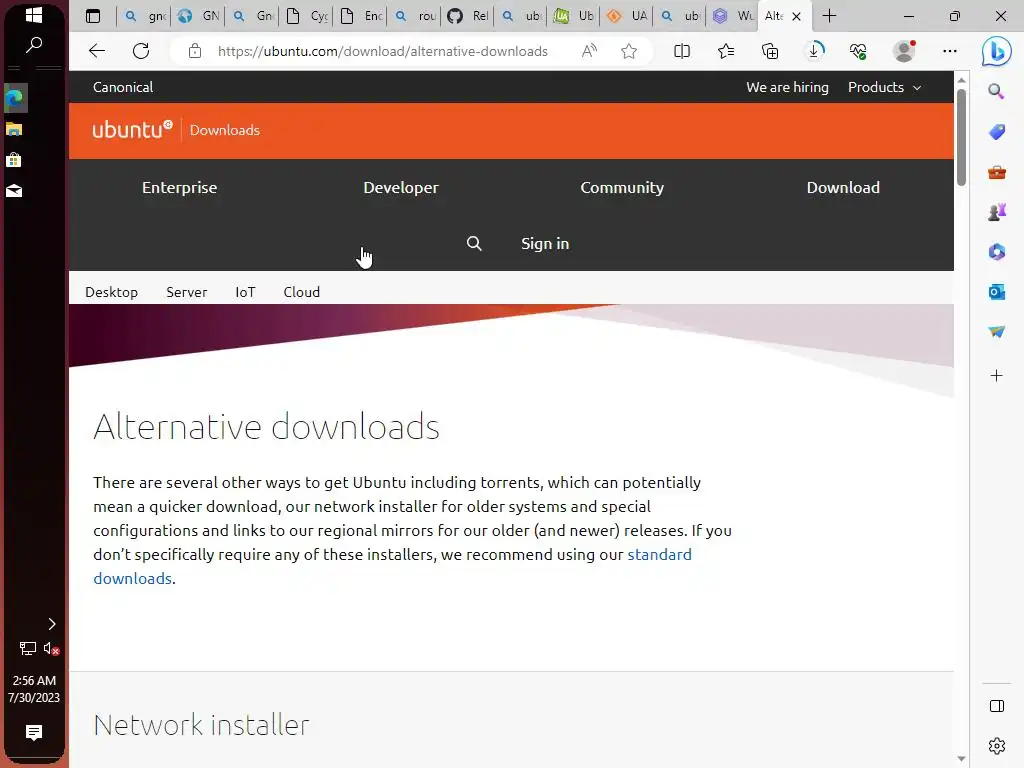Open sidebar Microsoft 365 icon
The image size is (1024, 768).
point(997,252)
